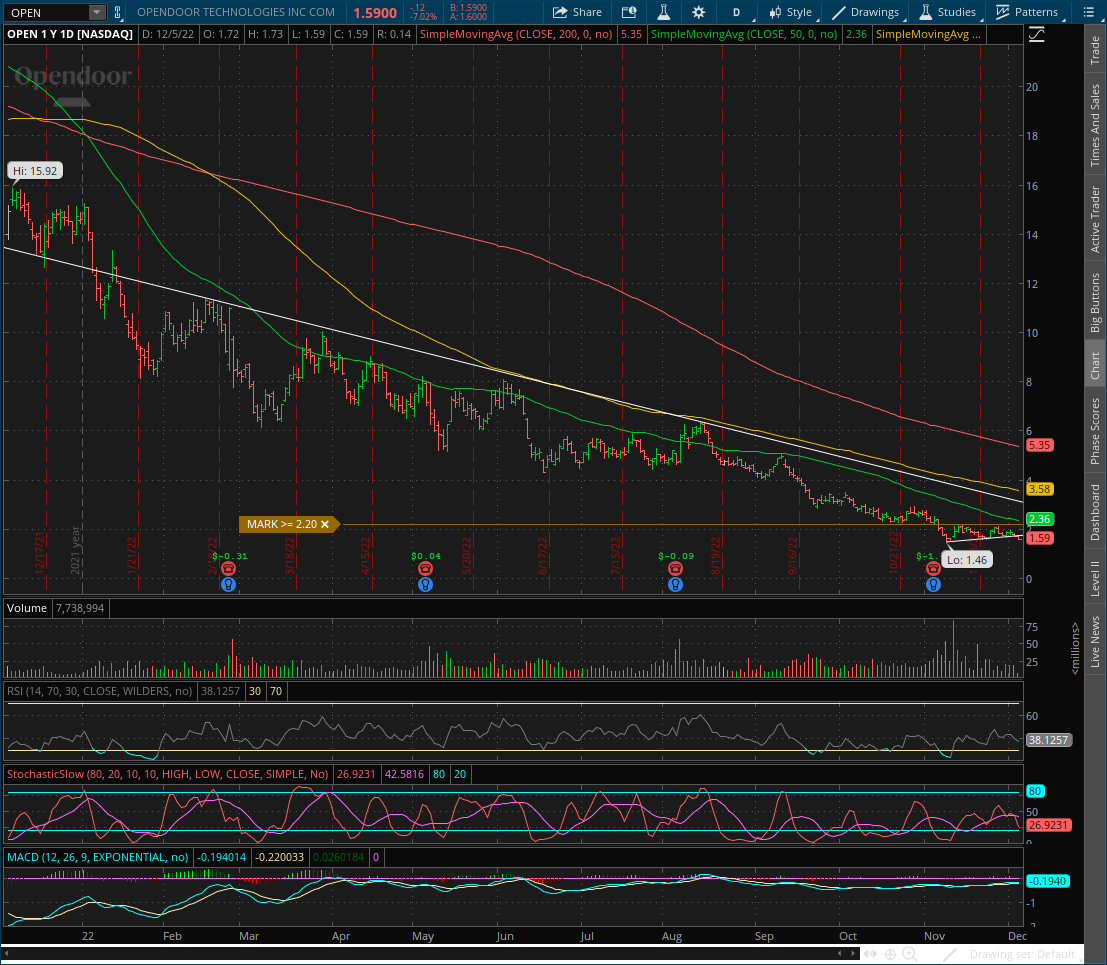
Task: Open the list menu icon at top right
Action: point(1088,12)
